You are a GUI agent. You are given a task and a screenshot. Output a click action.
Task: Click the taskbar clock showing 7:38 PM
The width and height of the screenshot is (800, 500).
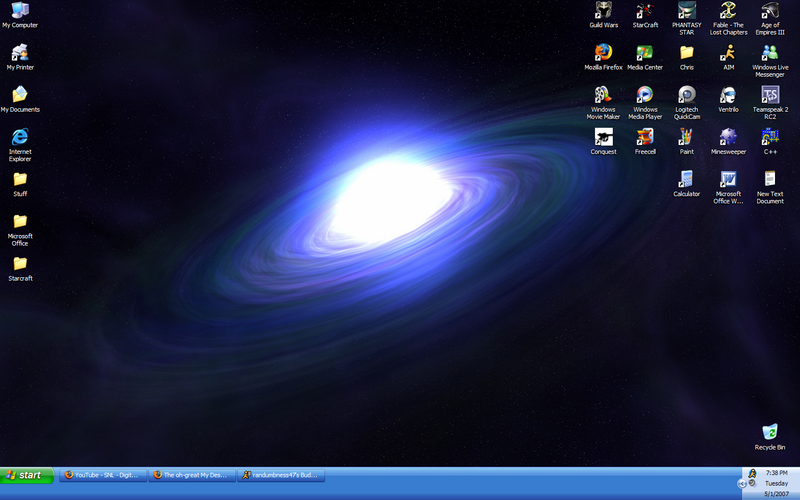click(777, 473)
